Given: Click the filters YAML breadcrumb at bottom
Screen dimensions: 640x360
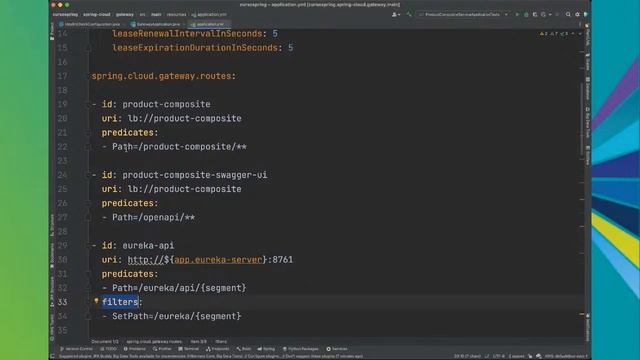Looking at the screenshot, I should coord(221,342).
